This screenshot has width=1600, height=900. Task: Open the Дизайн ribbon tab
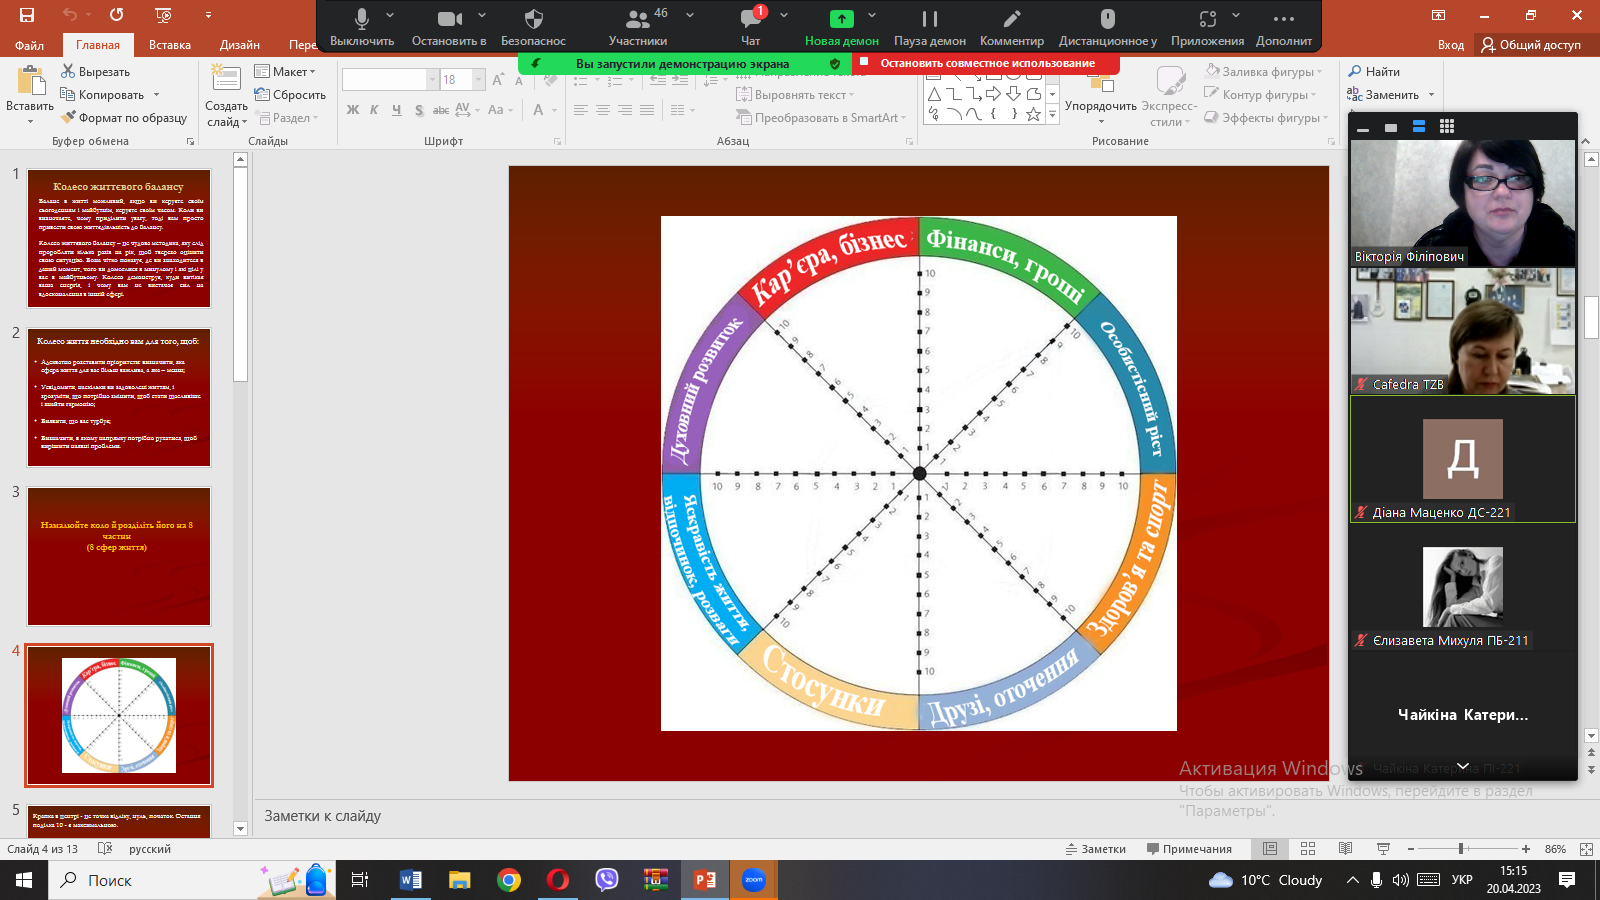[239, 45]
